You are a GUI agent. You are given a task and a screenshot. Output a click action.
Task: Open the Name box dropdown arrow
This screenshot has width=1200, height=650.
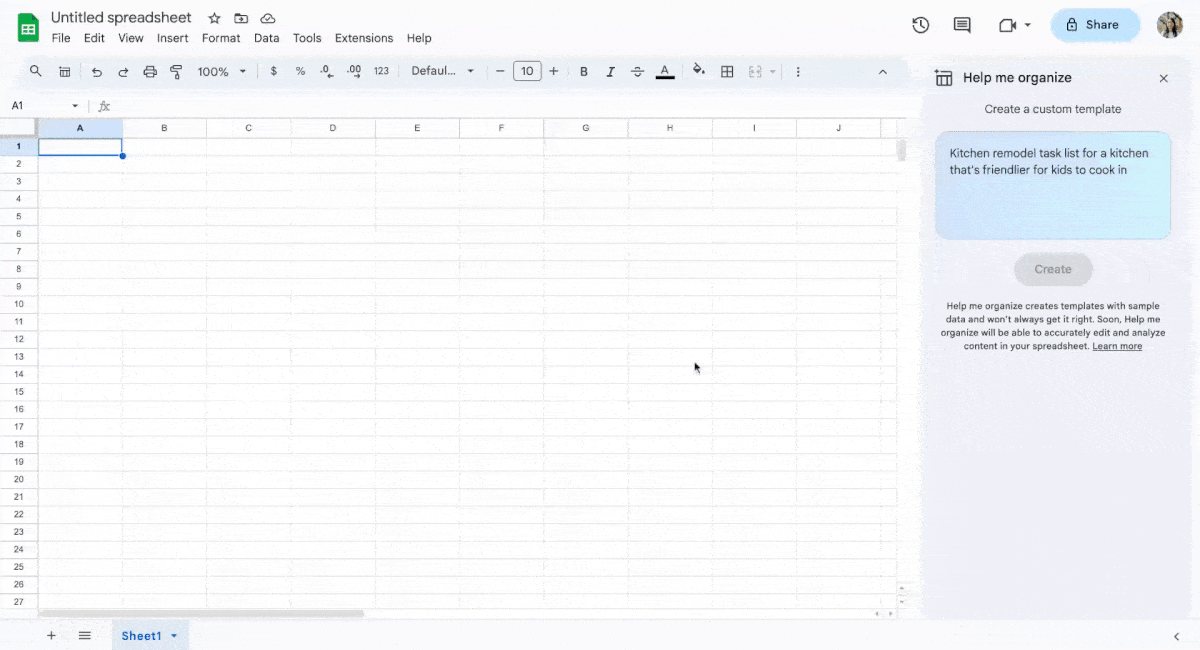point(75,106)
